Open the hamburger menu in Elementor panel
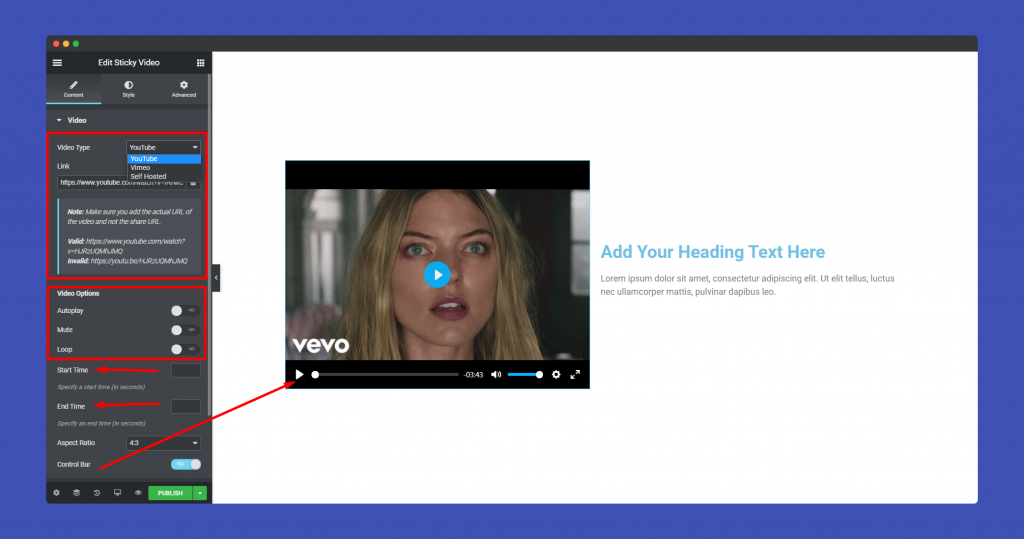This screenshot has width=1024, height=539. pos(57,63)
